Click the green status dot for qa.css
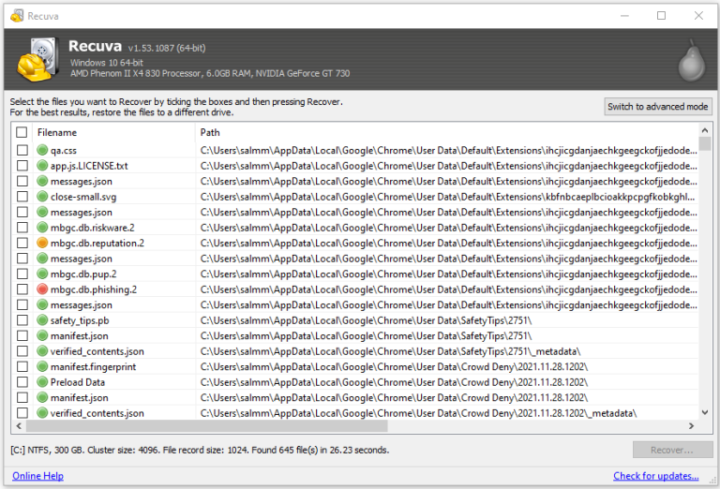 tap(42, 150)
